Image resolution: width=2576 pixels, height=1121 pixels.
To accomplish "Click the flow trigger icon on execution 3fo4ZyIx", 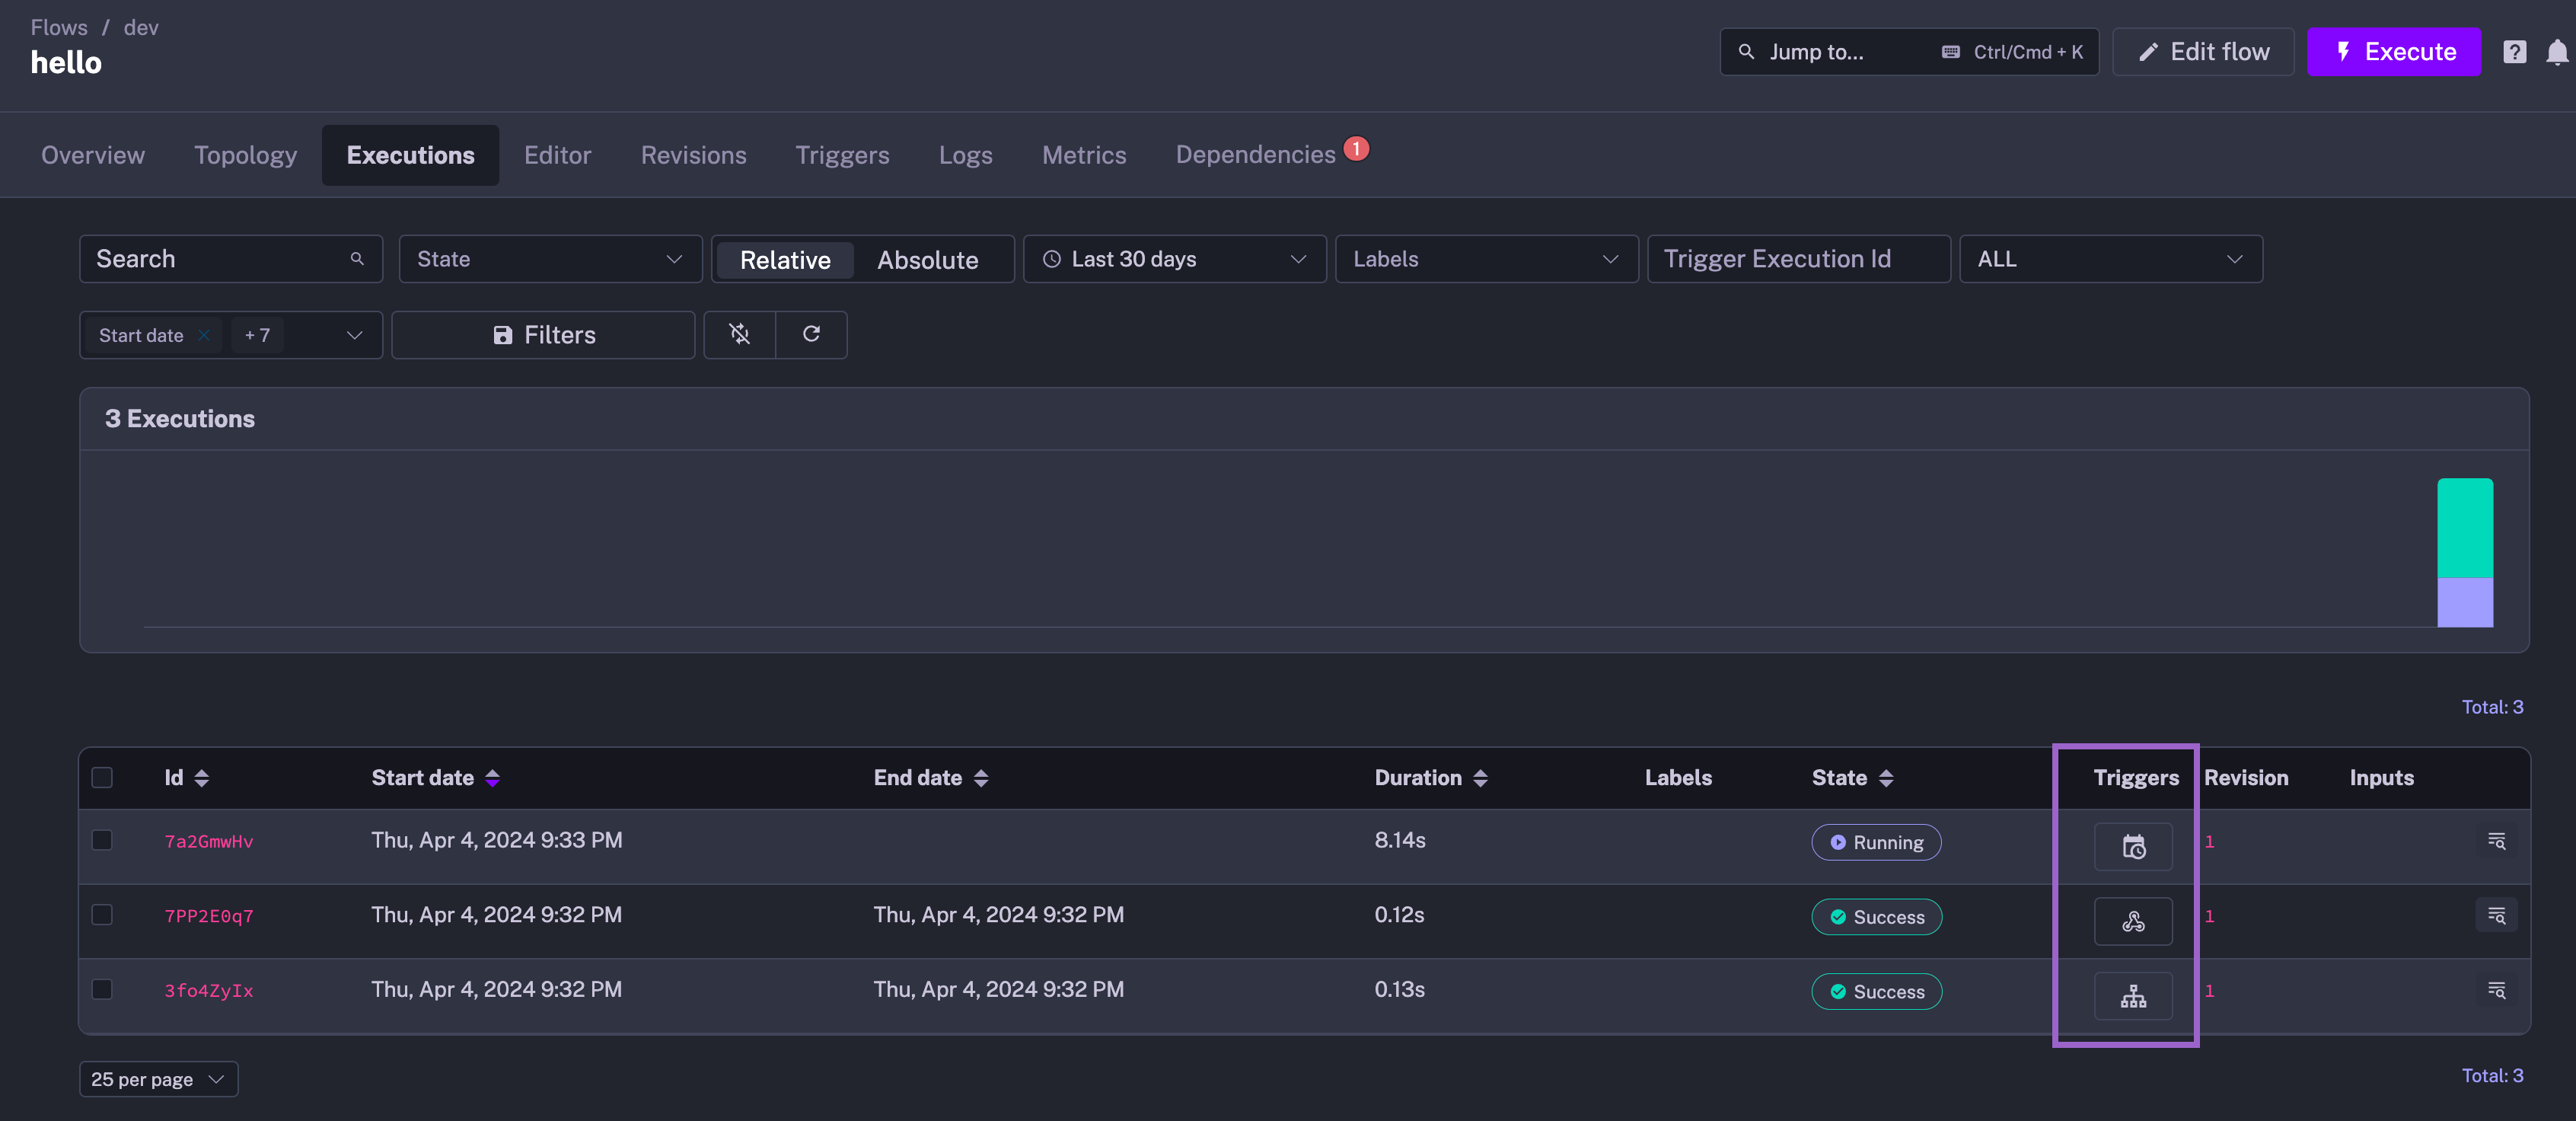I will 2133,996.
